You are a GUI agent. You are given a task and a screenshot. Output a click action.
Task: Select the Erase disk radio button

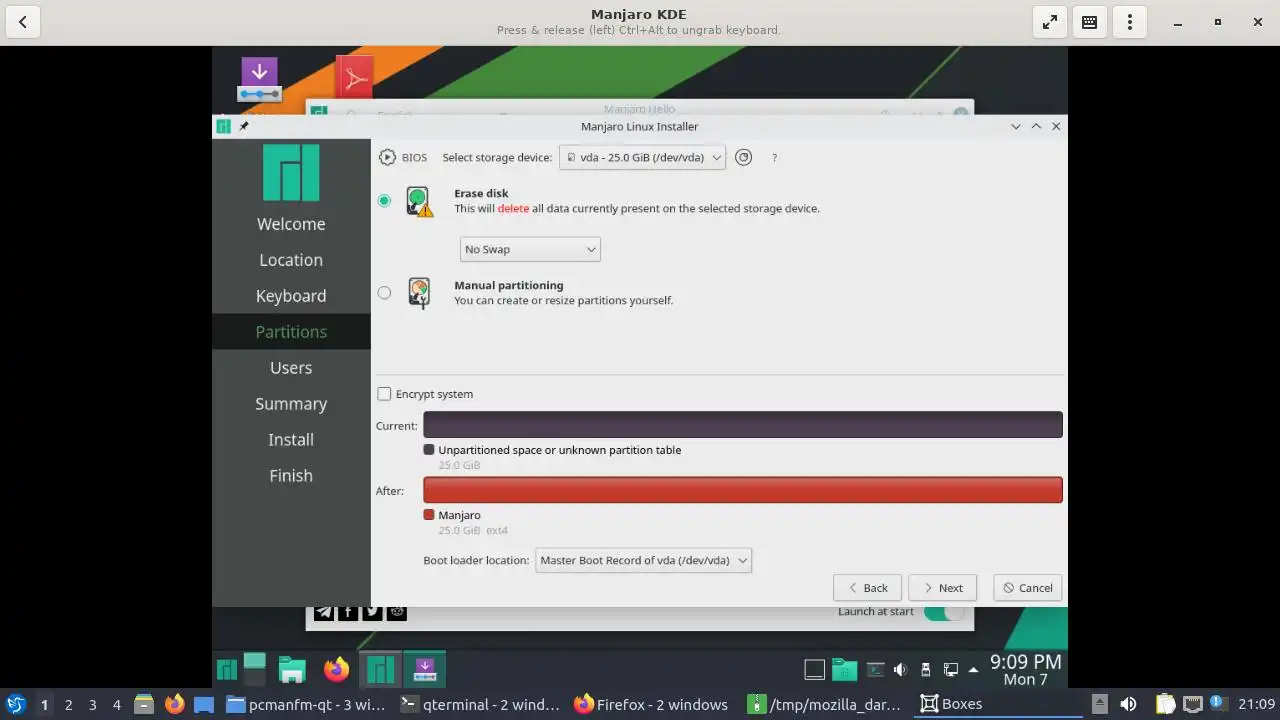(x=384, y=201)
